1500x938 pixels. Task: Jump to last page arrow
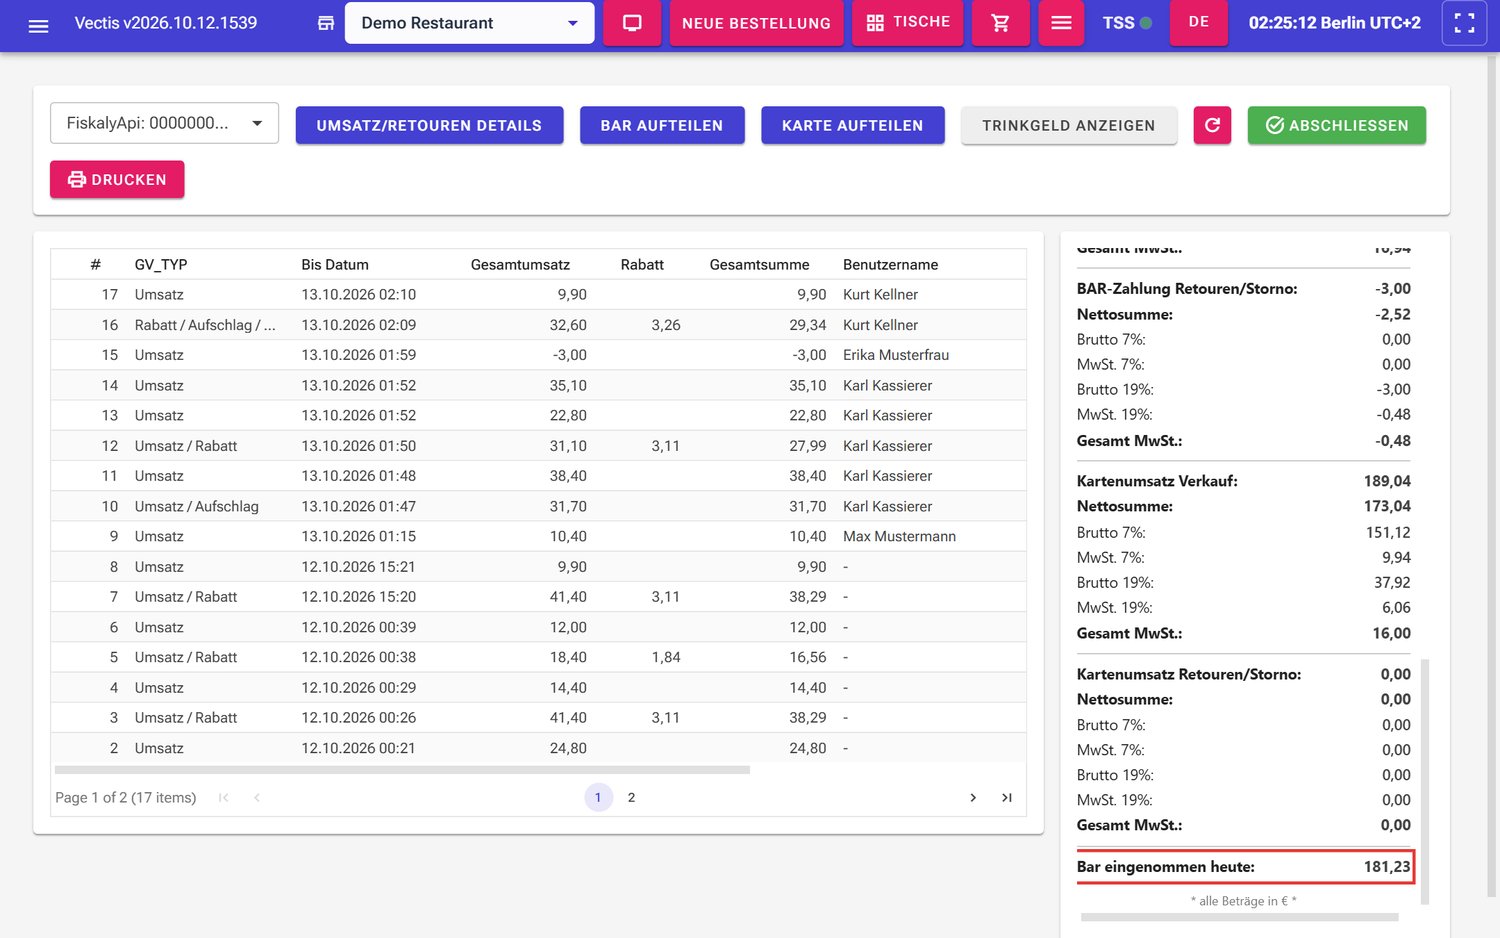pos(1007,797)
